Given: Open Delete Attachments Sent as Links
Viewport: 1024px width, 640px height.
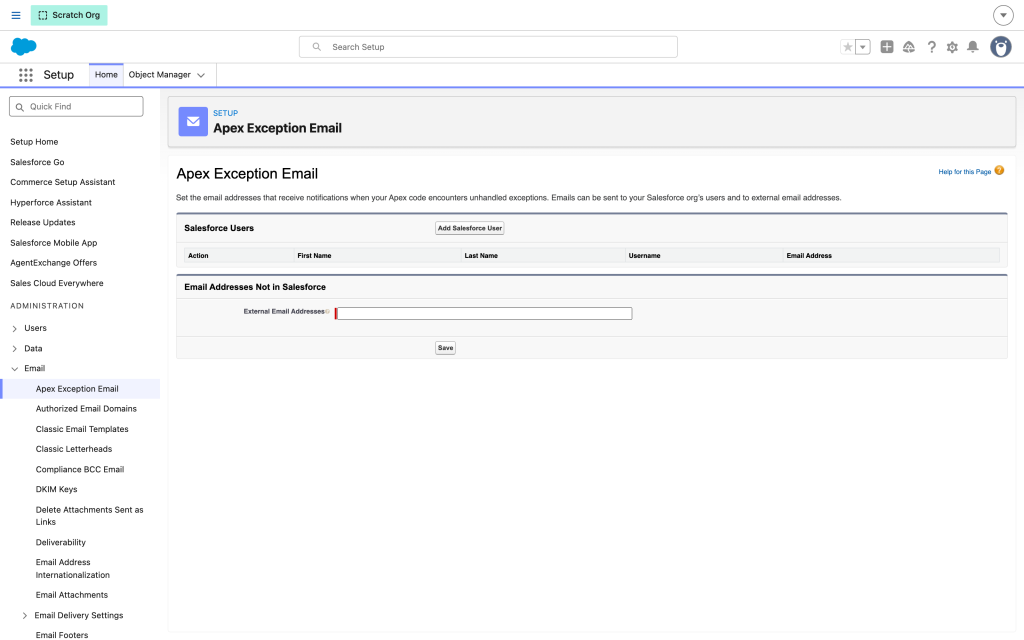Looking at the screenshot, I should coord(89,516).
